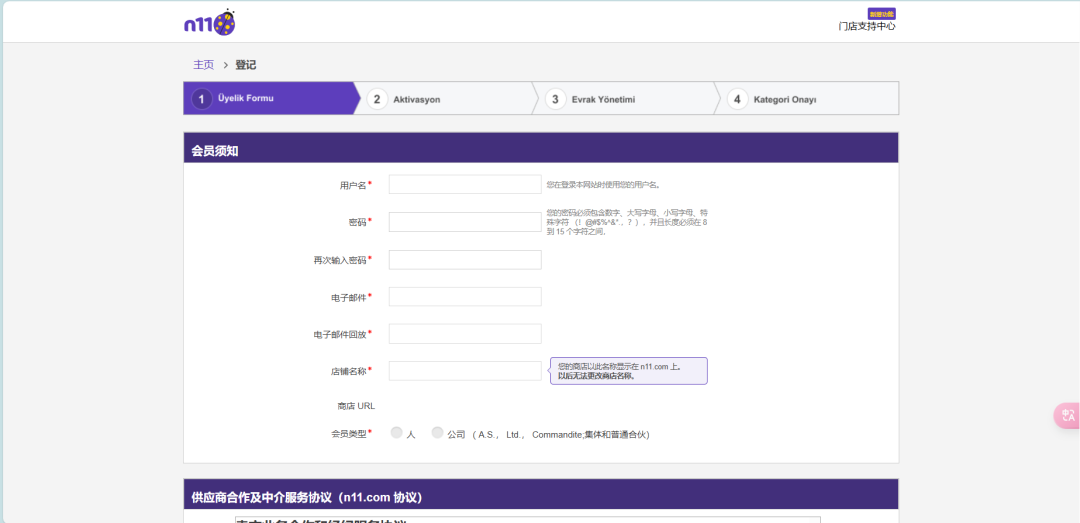Click the 会员类型 label

(349, 434)
